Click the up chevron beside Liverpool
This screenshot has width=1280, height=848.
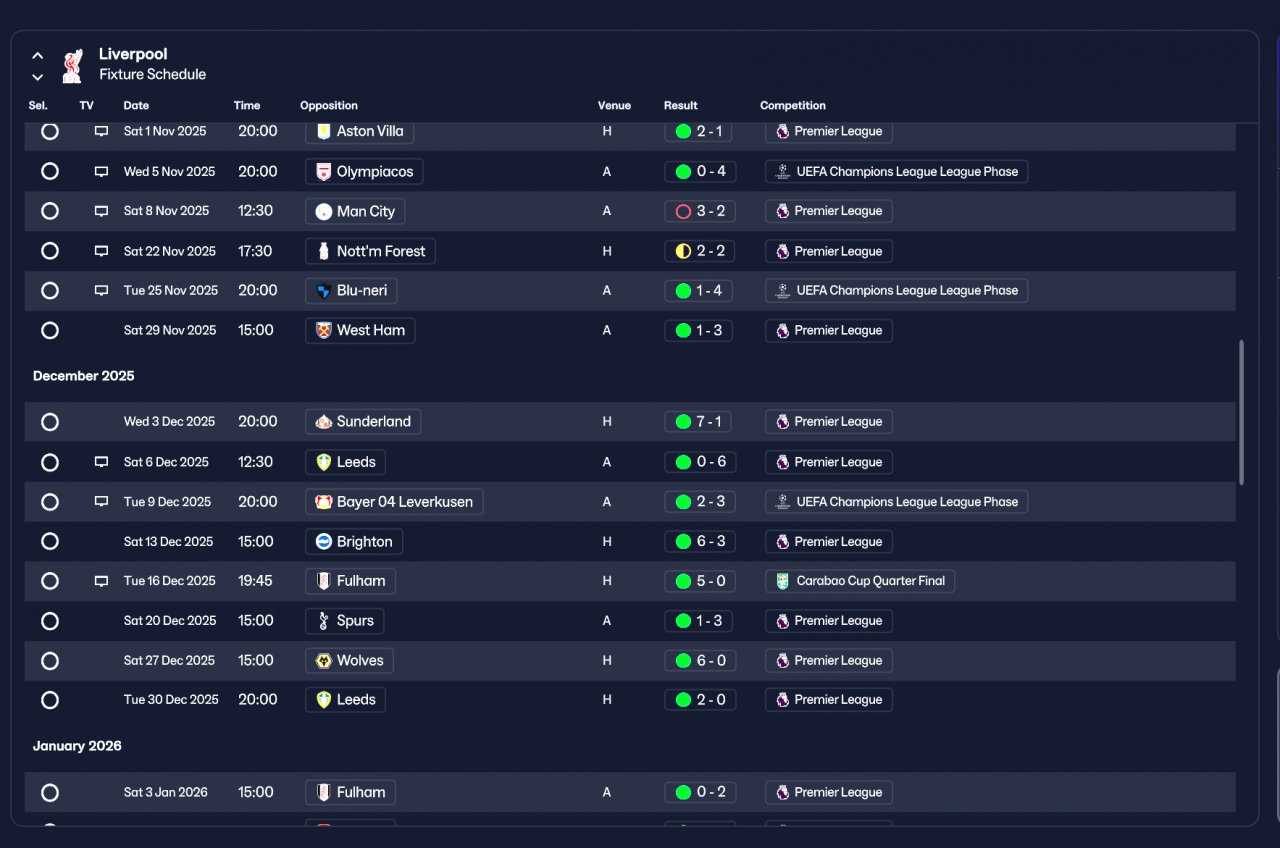click(37, 56)
